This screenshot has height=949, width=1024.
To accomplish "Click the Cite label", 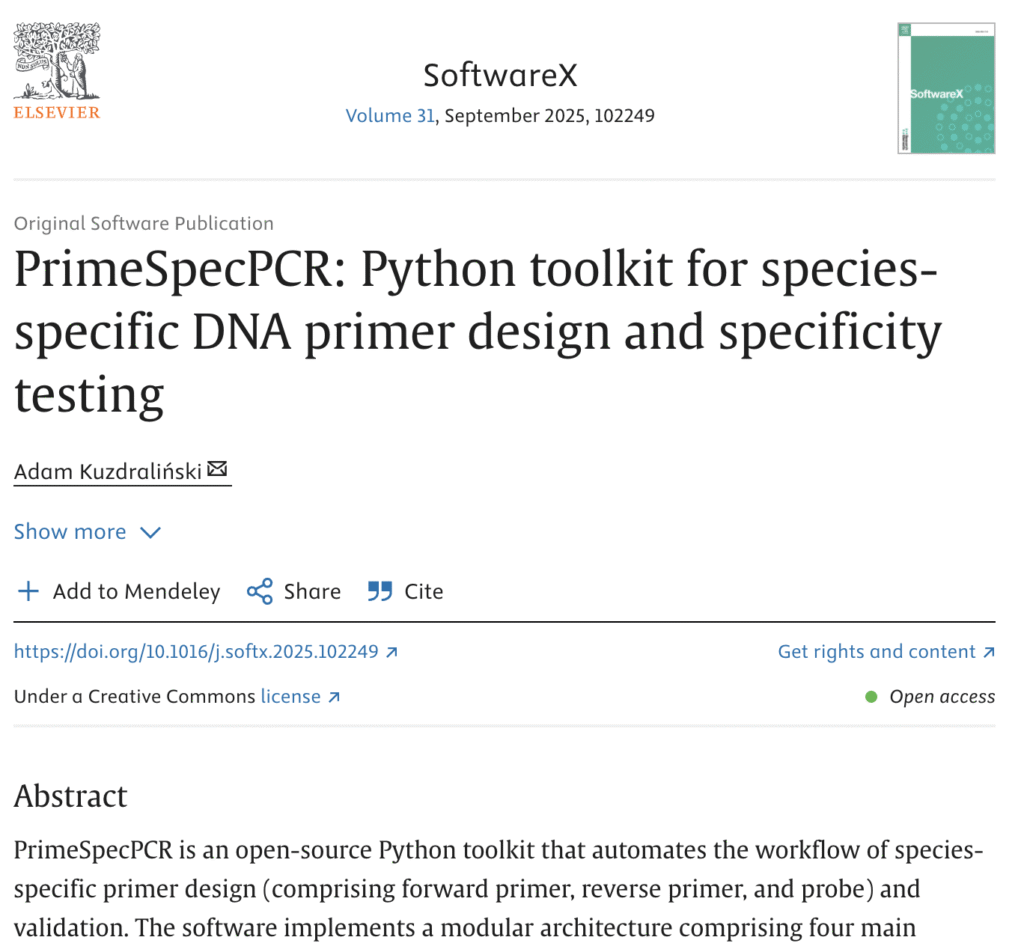I will pyautogui.click(x=423, y=591).
